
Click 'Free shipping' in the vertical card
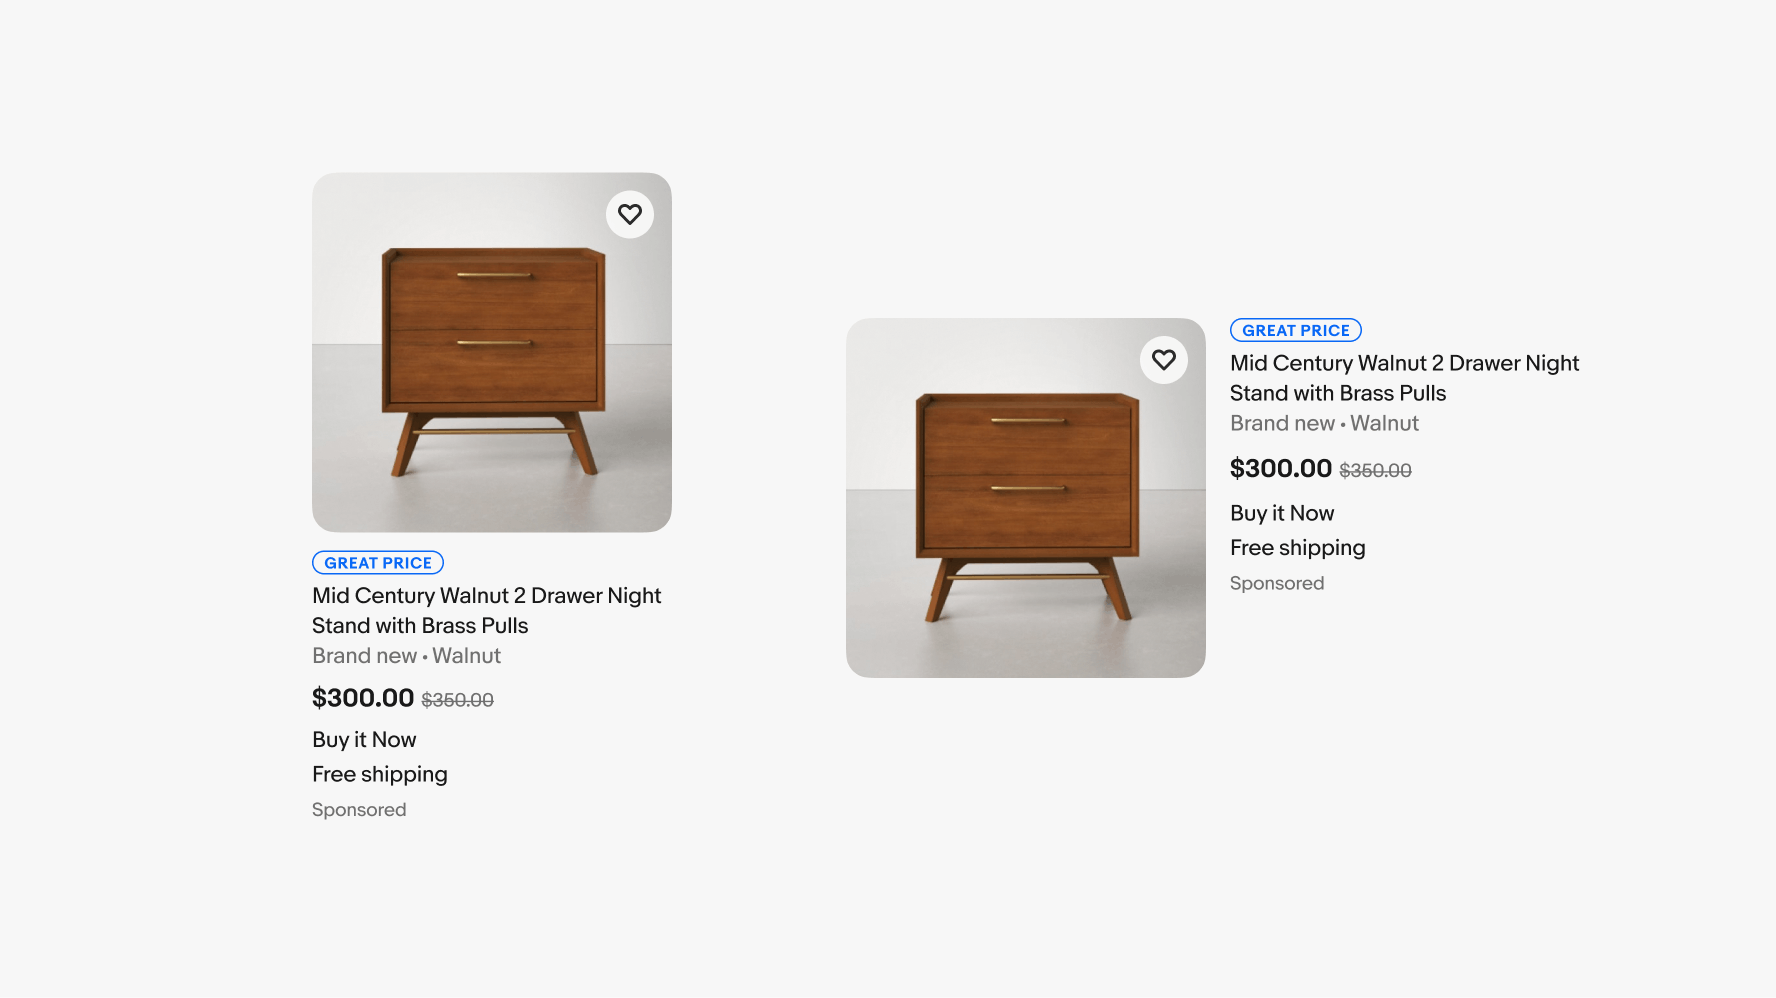click(x=380, y=775)
